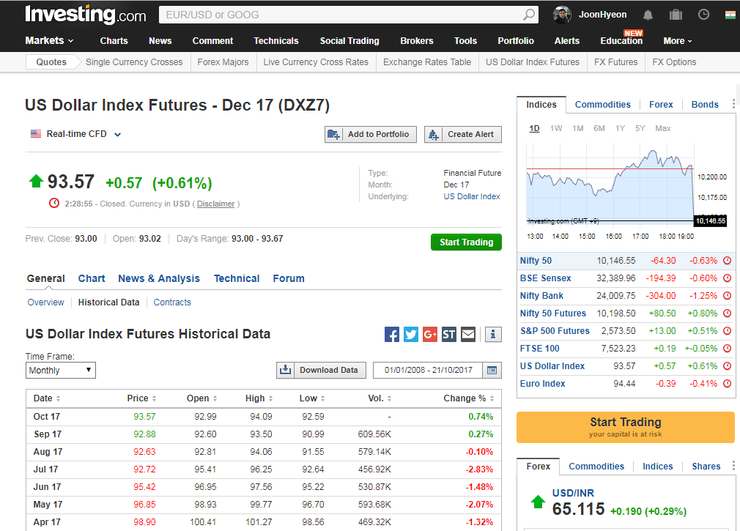The width and height of the screenshot is (740, 531).
Task: Select Commodities tab in top widget
Action: 602,104
